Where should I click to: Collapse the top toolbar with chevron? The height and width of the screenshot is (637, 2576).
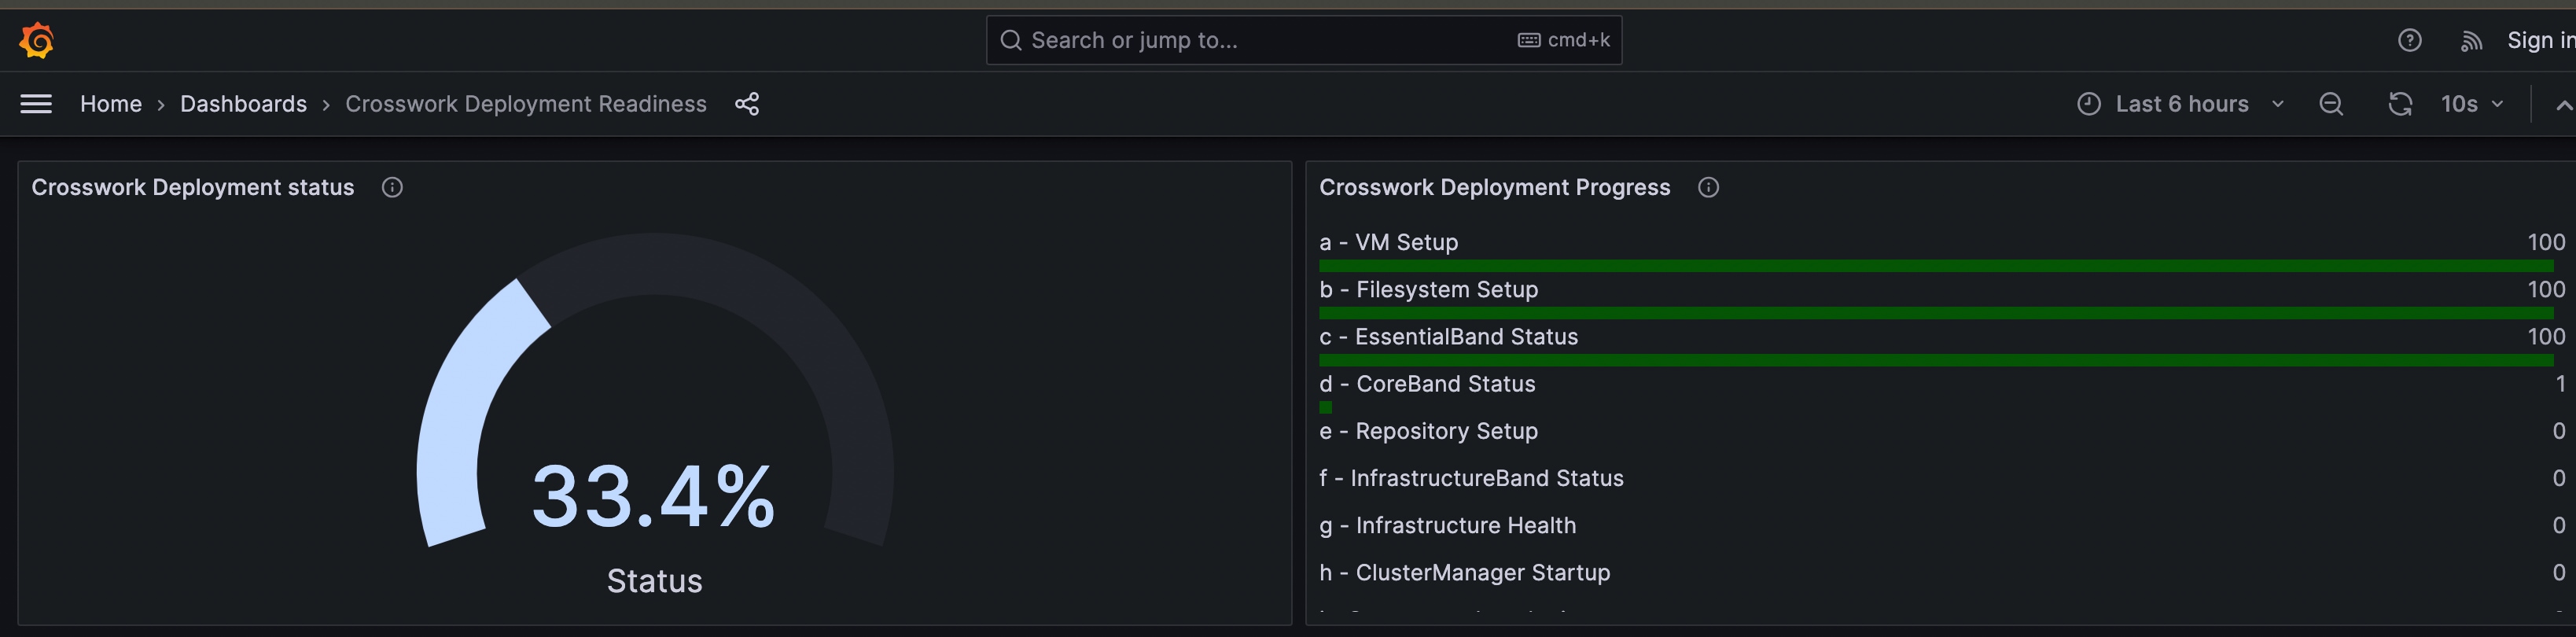point(2562,105)
